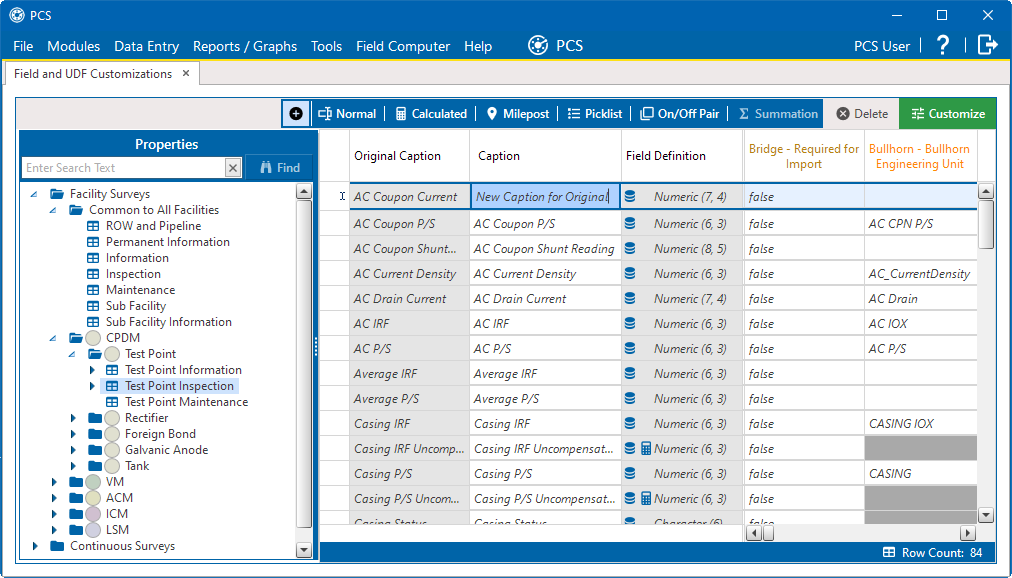Open the Field Computer menu

pos(403,46)
